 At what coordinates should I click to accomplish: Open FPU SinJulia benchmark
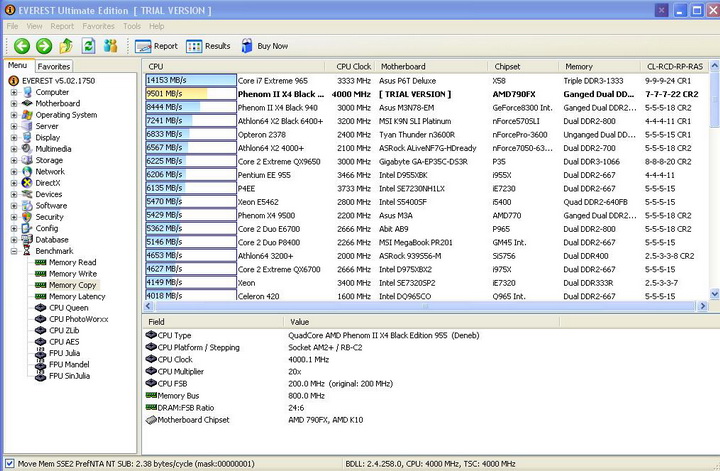(69, 376)
